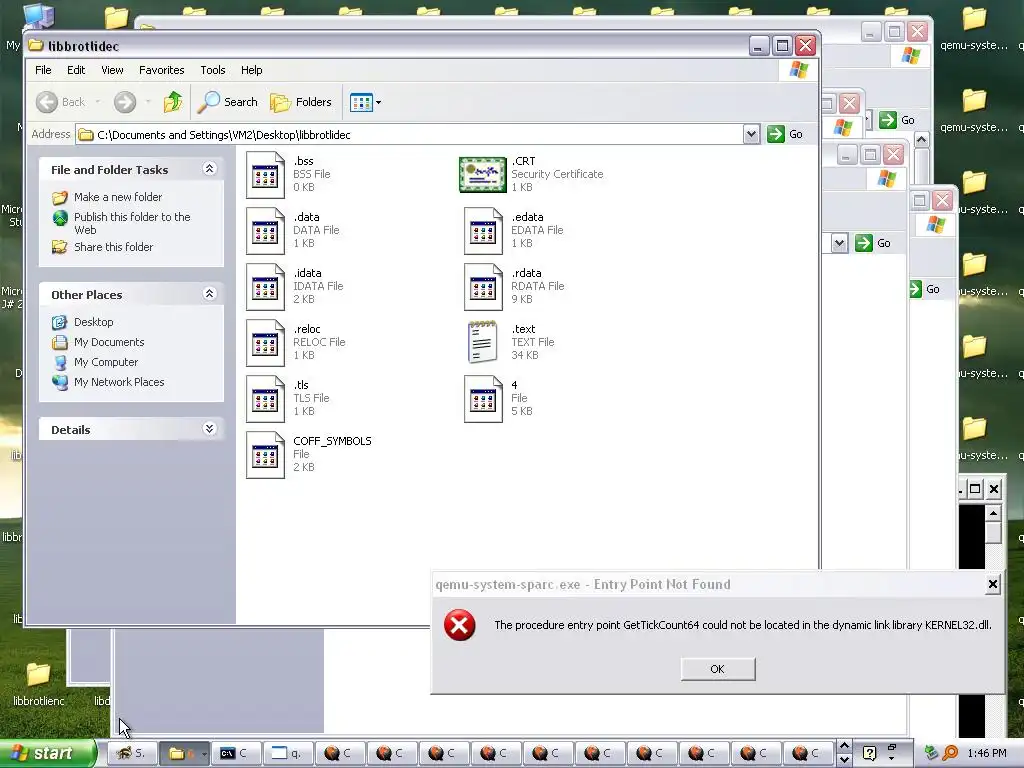Click Publish this folder to the Web

pos(132,223)
